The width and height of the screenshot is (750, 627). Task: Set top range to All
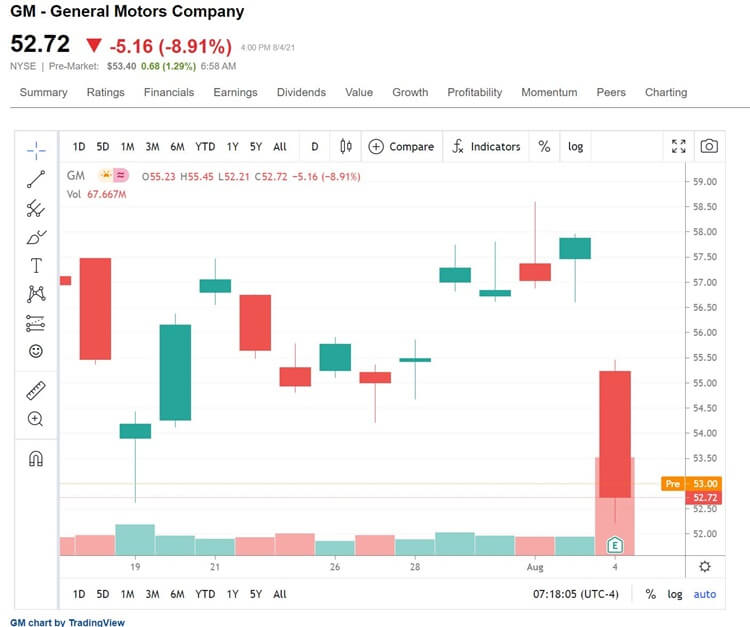pos(280,147)
